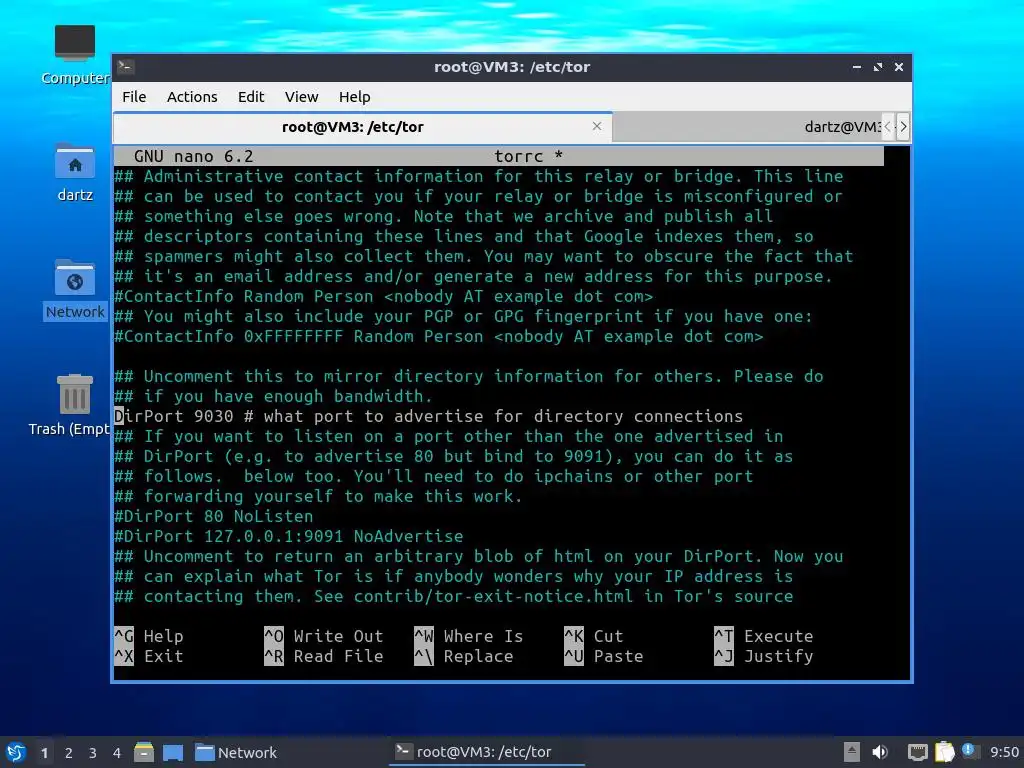1024x768 pixels.
Task: Click the '^W Where Is' nano shortcut
Action: [x=469, y=636]
